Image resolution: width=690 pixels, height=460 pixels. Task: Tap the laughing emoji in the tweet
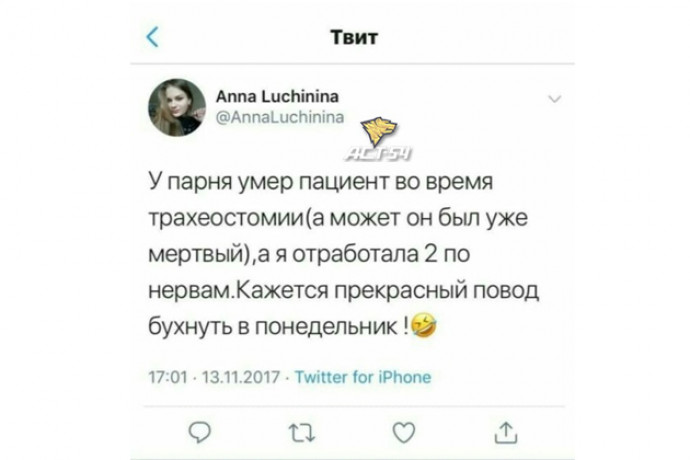tap(424, 325)
